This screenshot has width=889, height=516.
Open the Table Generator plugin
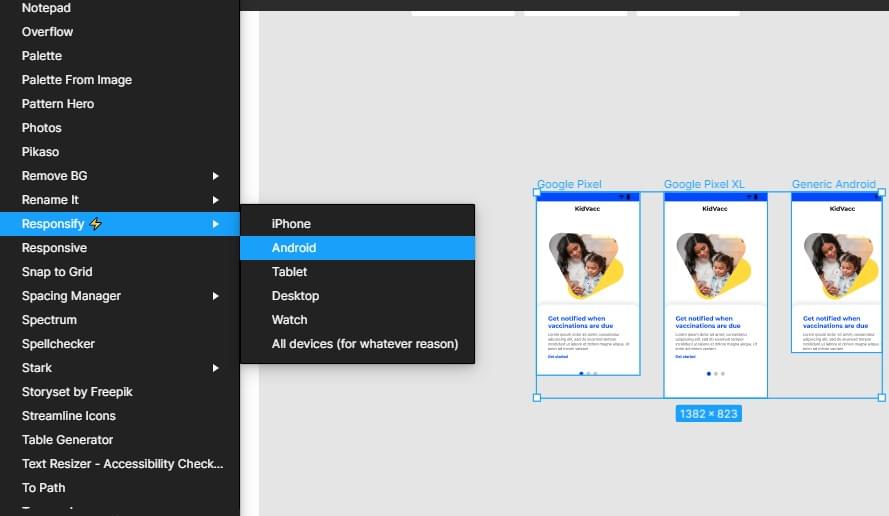point(67,440)
